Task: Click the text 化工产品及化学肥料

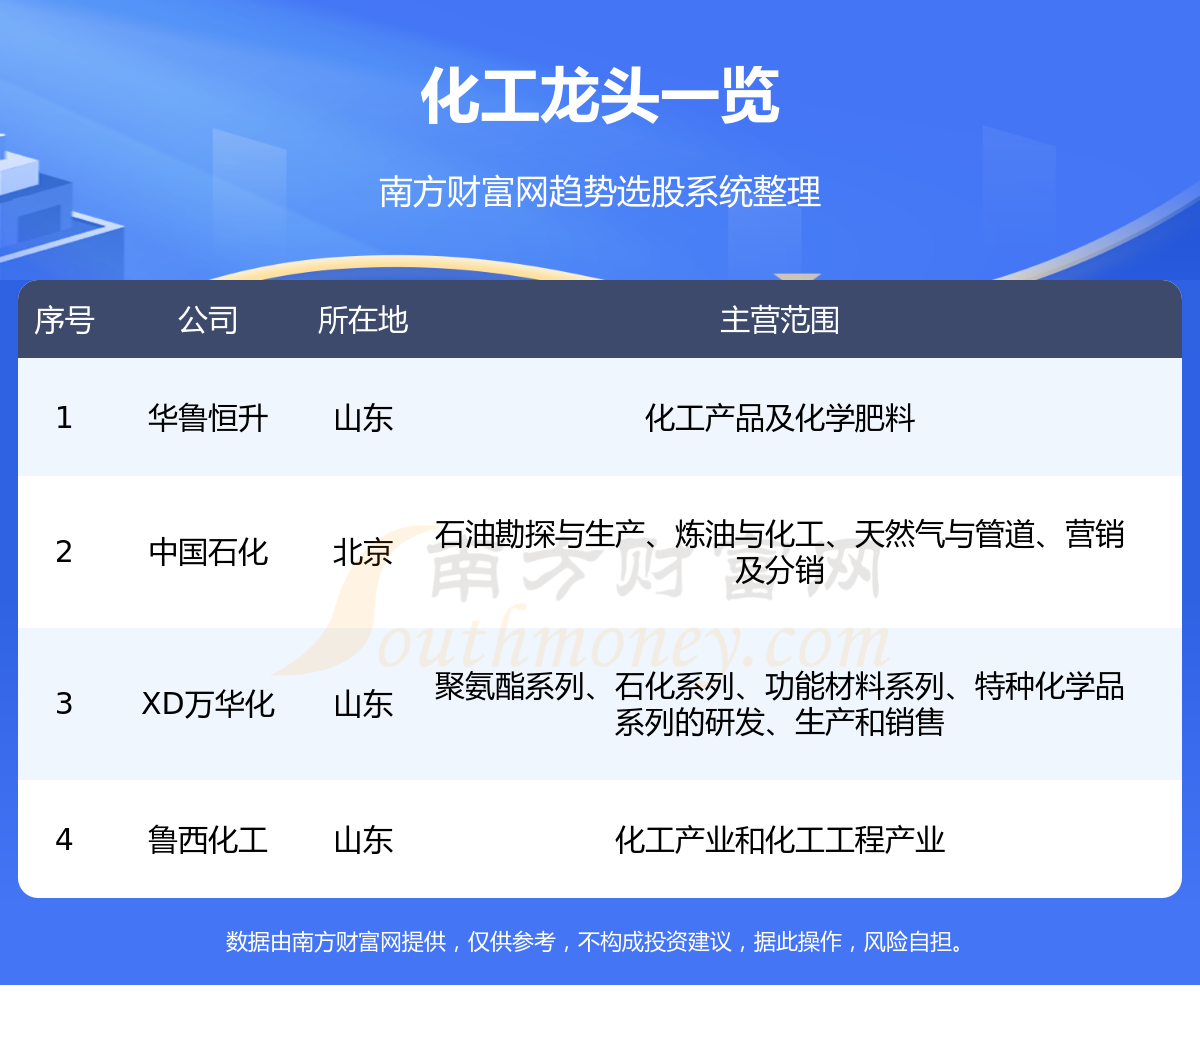Action: pyautogui.click(x=780, y=417)
